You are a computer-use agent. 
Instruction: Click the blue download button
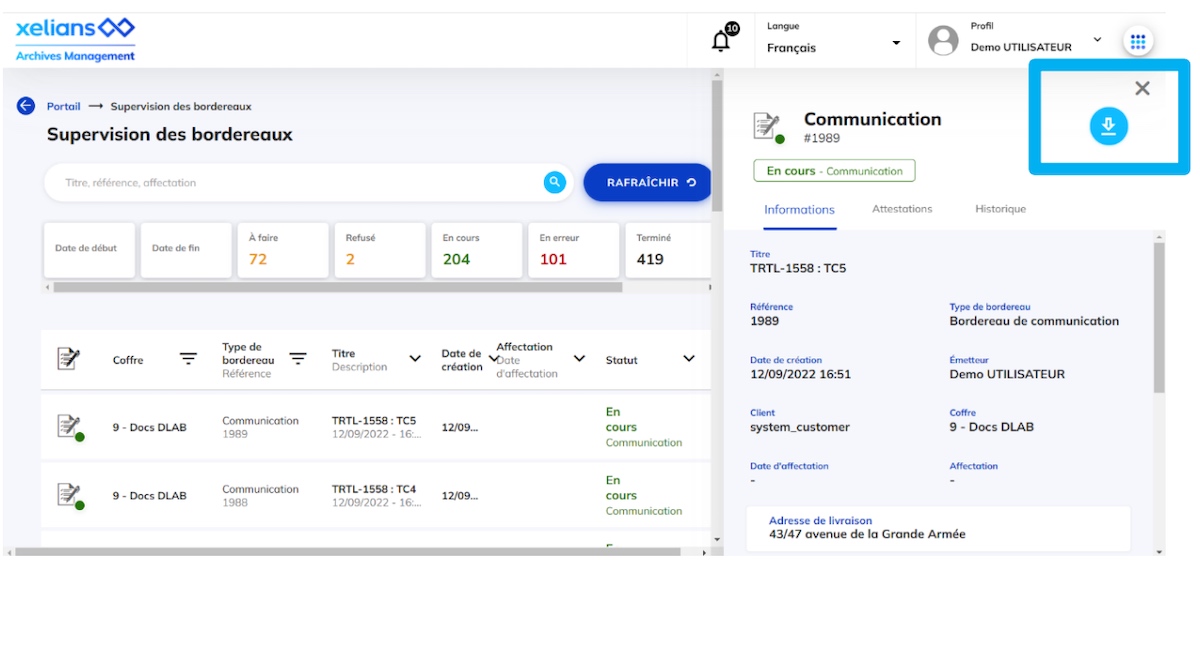1108,126
